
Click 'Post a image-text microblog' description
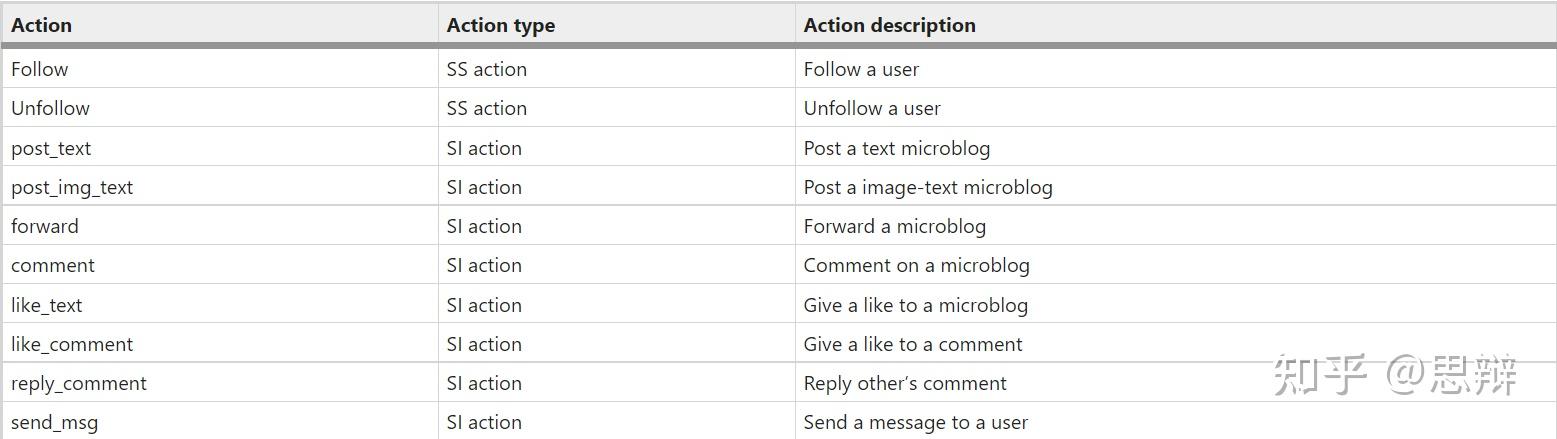(928, 187)
